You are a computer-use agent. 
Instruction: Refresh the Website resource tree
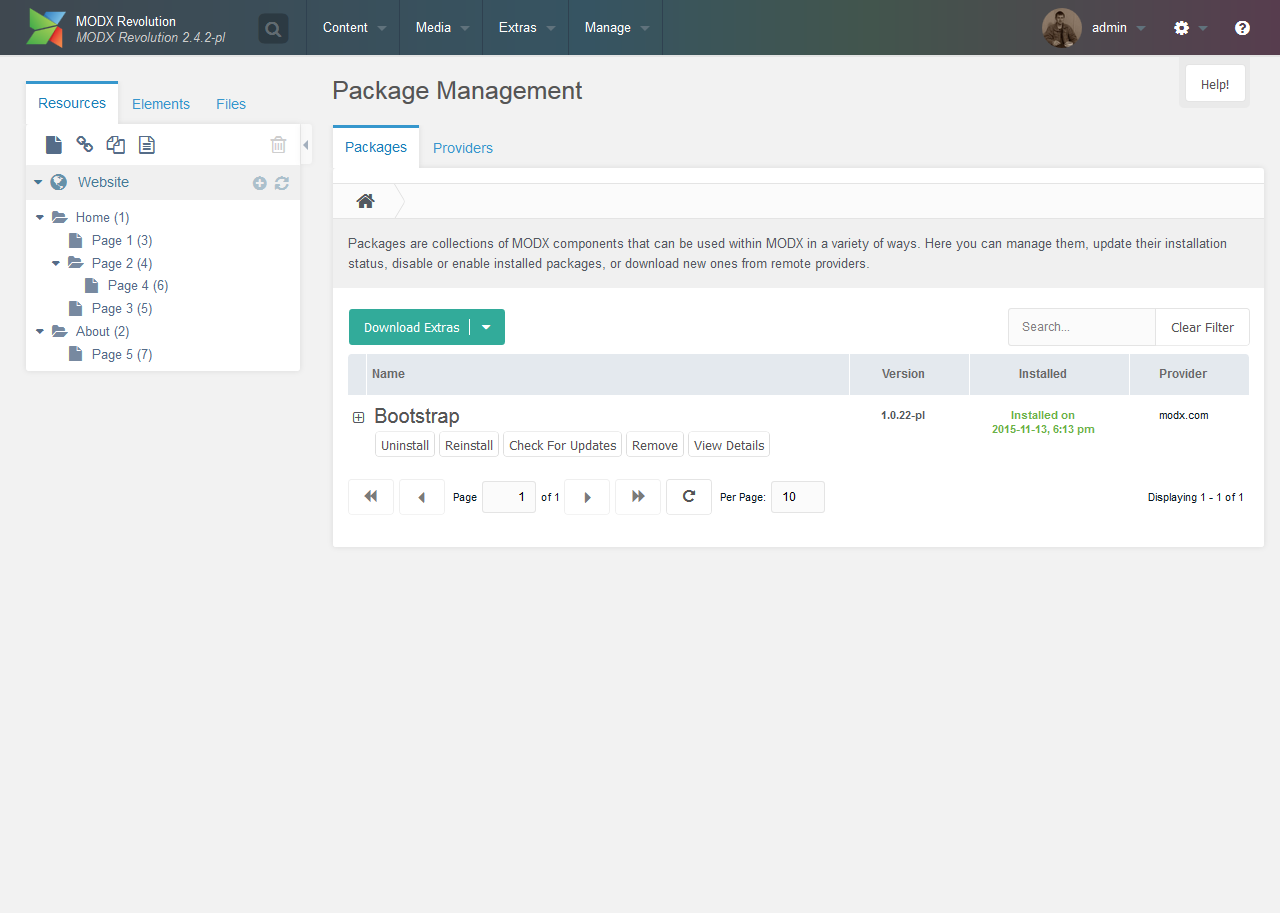point(282,183)
